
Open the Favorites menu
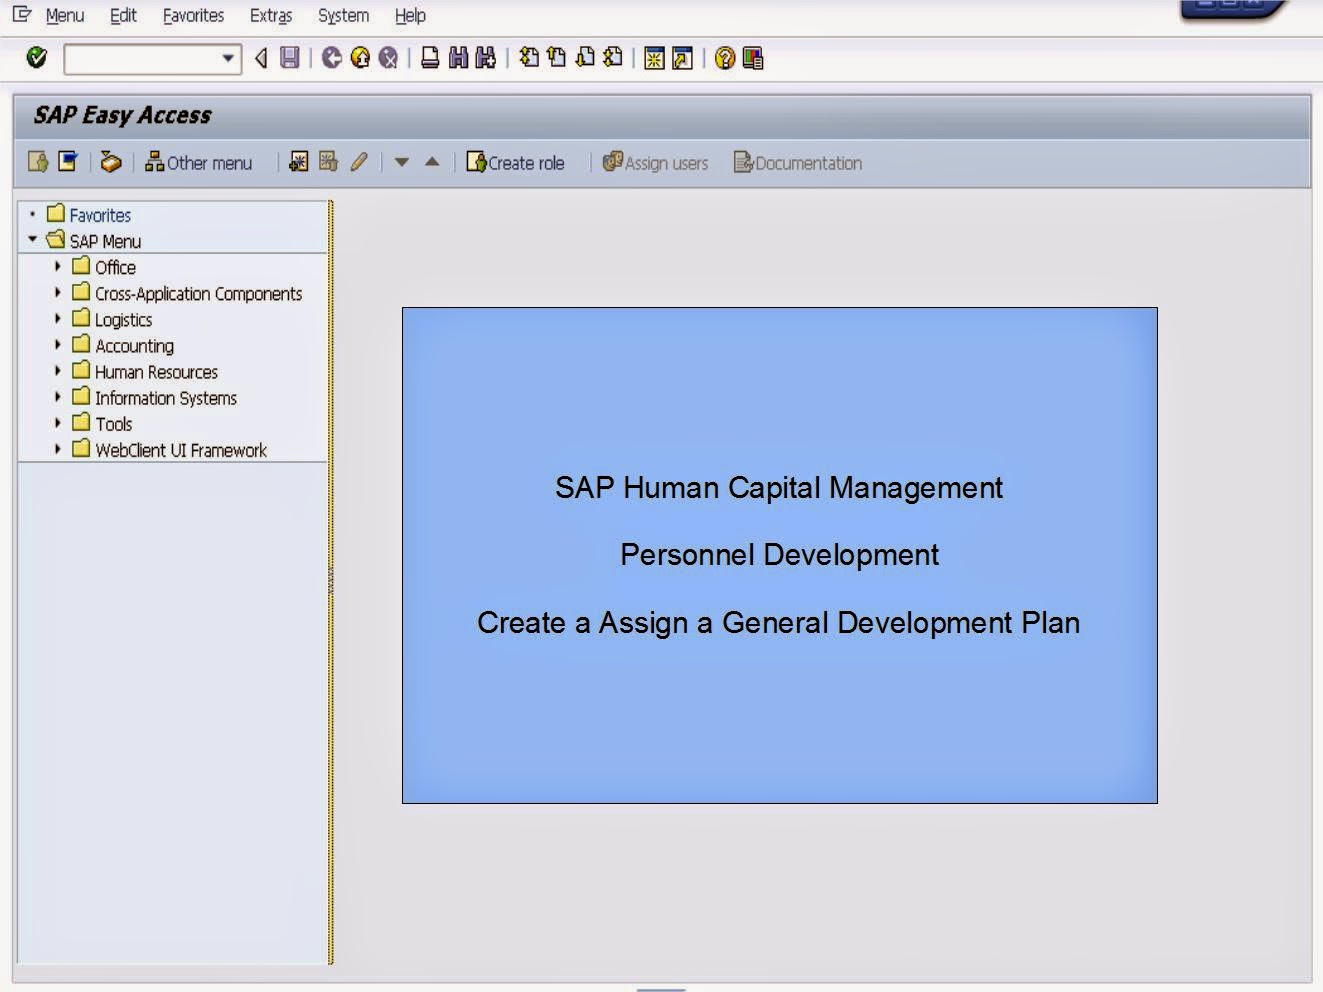[x=192, y=15]
